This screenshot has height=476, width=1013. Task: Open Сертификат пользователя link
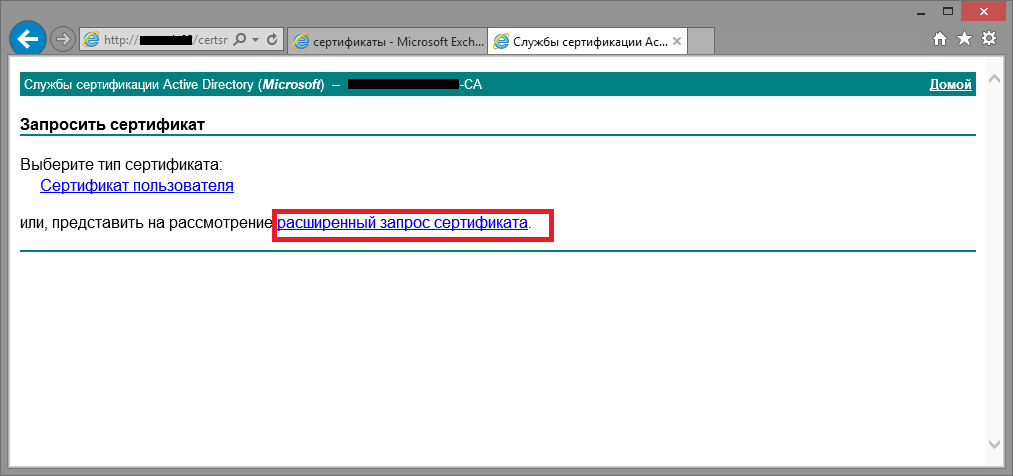tap(137, 186)
